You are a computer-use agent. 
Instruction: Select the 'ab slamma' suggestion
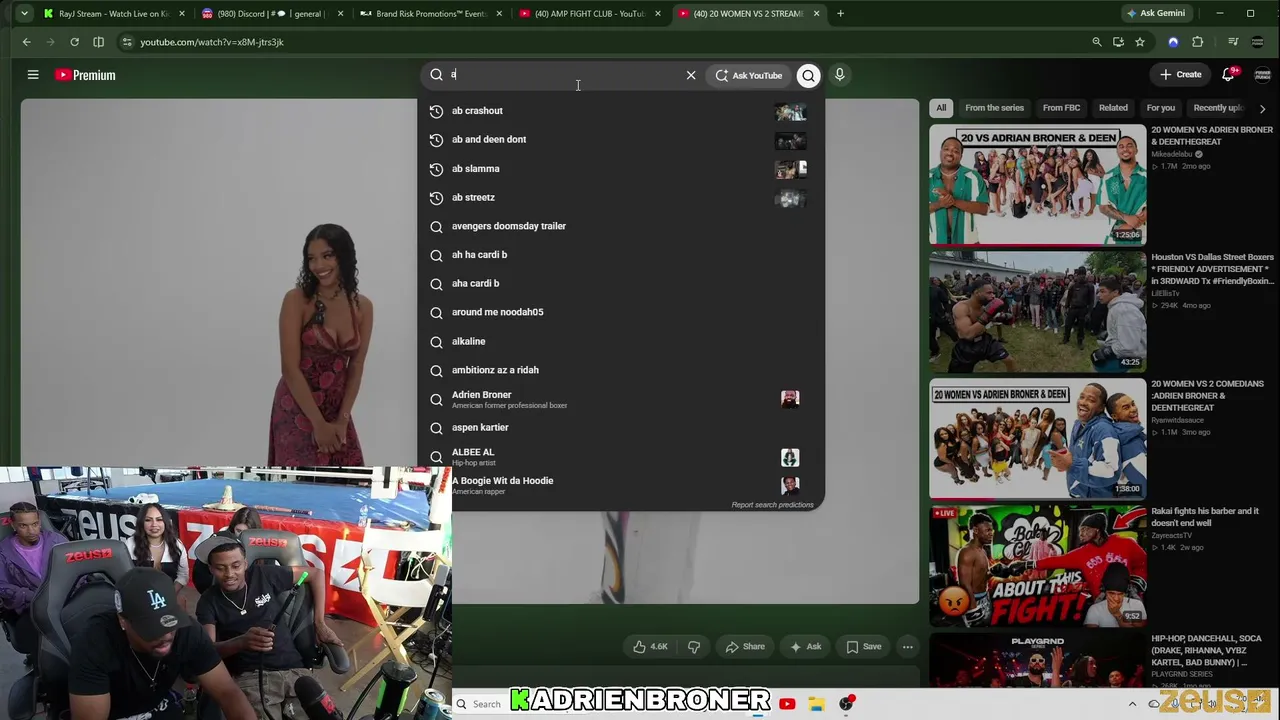pos(621,169)
